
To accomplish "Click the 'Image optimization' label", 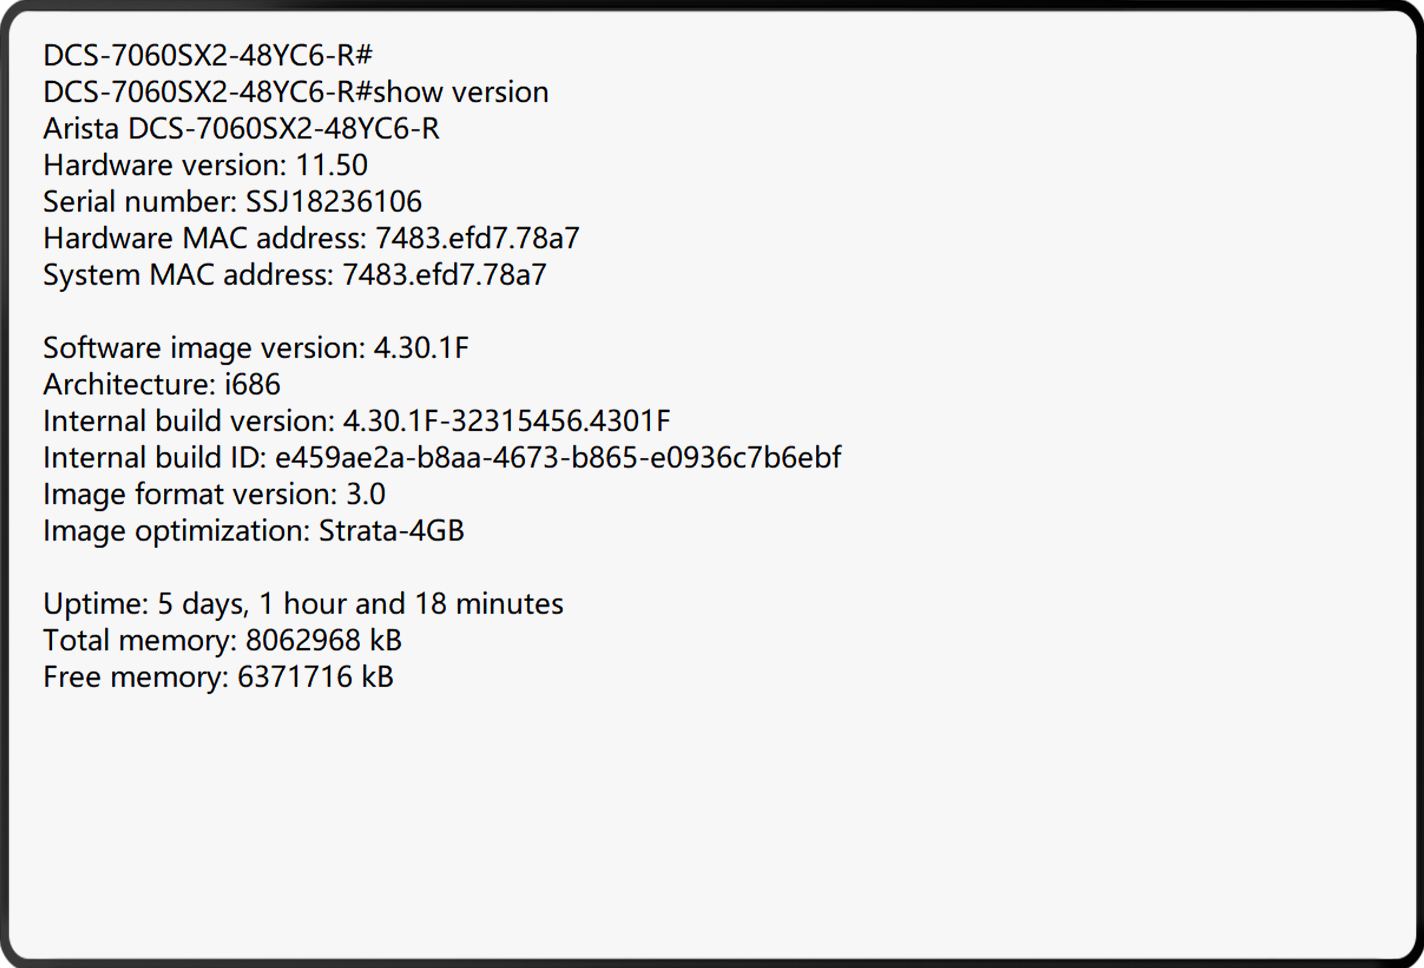I will coord(176,531).
